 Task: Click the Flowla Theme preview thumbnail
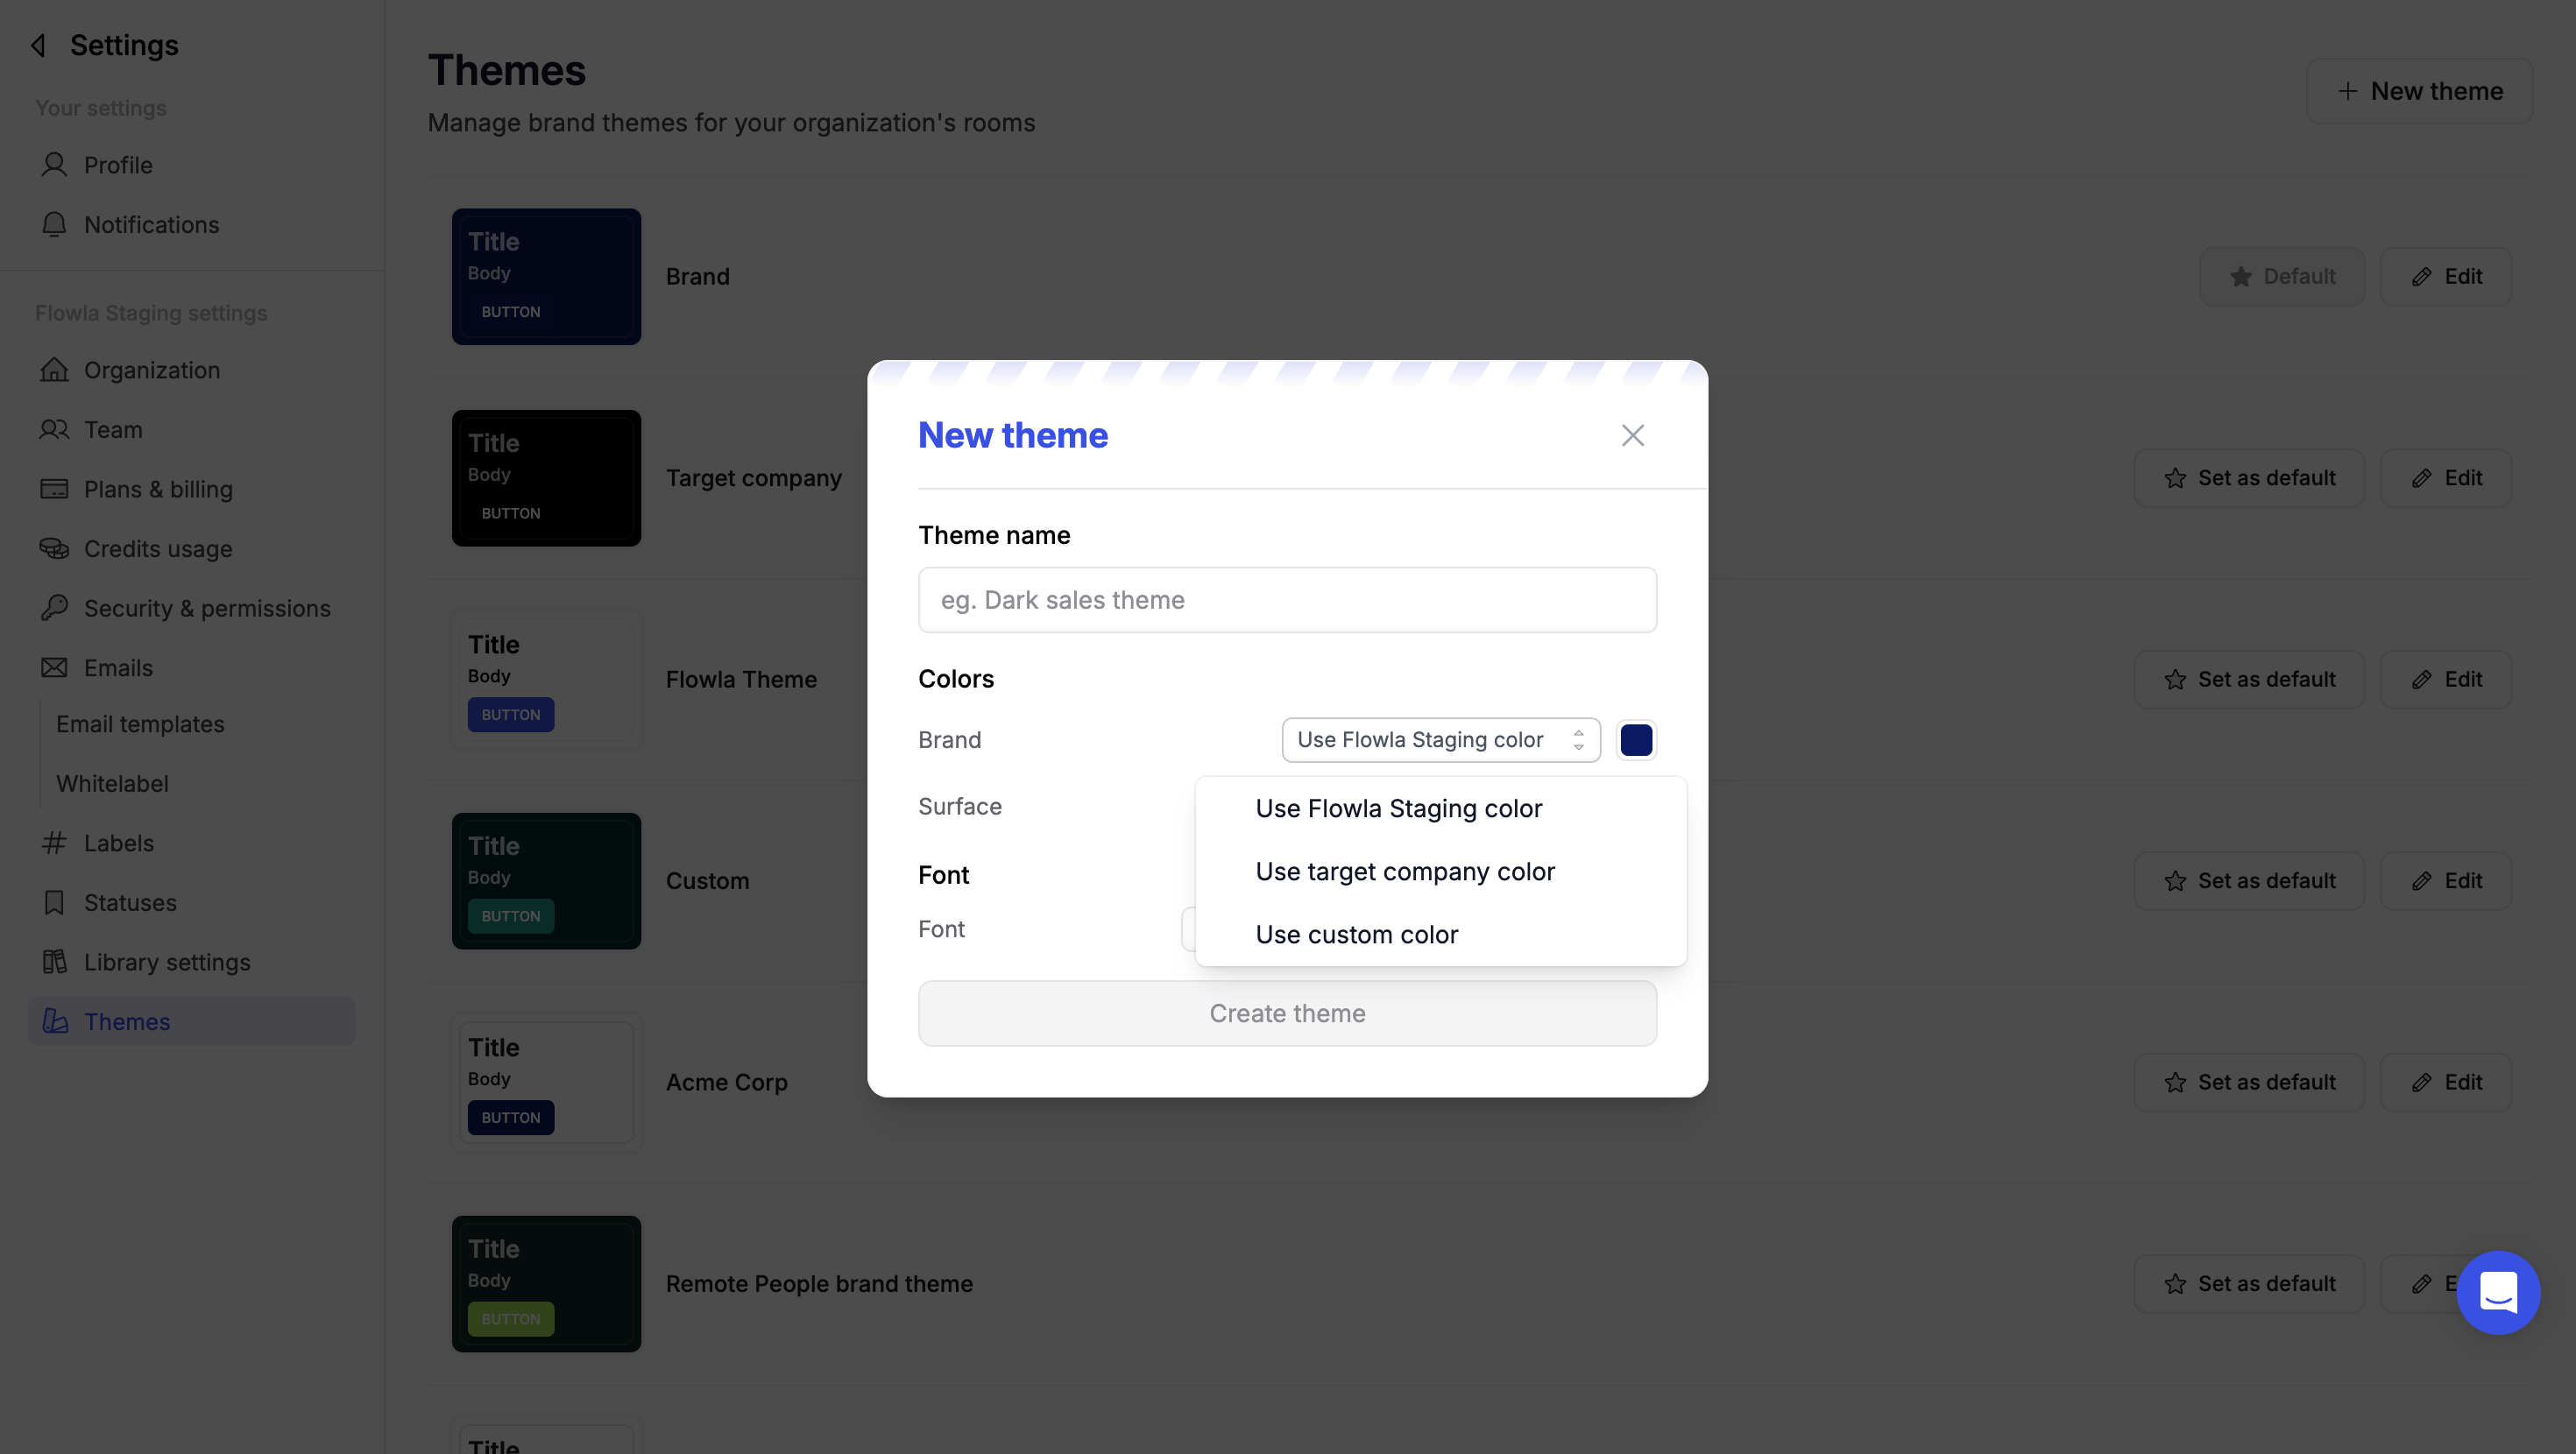click(x=546, y=680)
